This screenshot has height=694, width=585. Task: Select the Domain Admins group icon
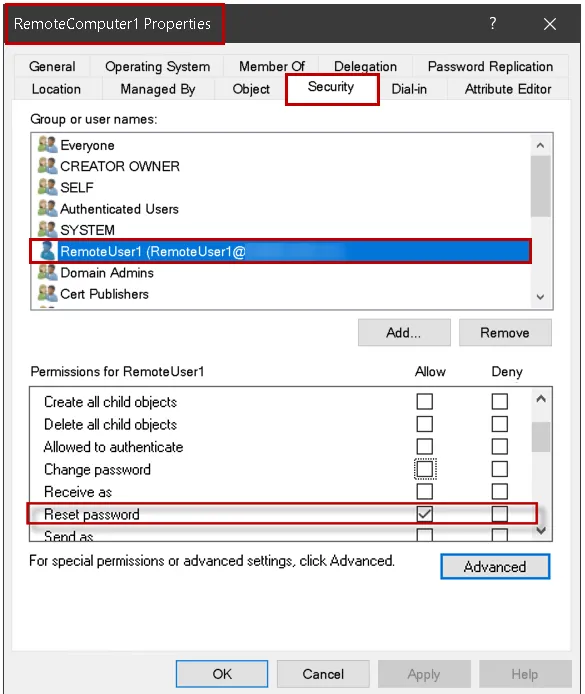[47, 272]
